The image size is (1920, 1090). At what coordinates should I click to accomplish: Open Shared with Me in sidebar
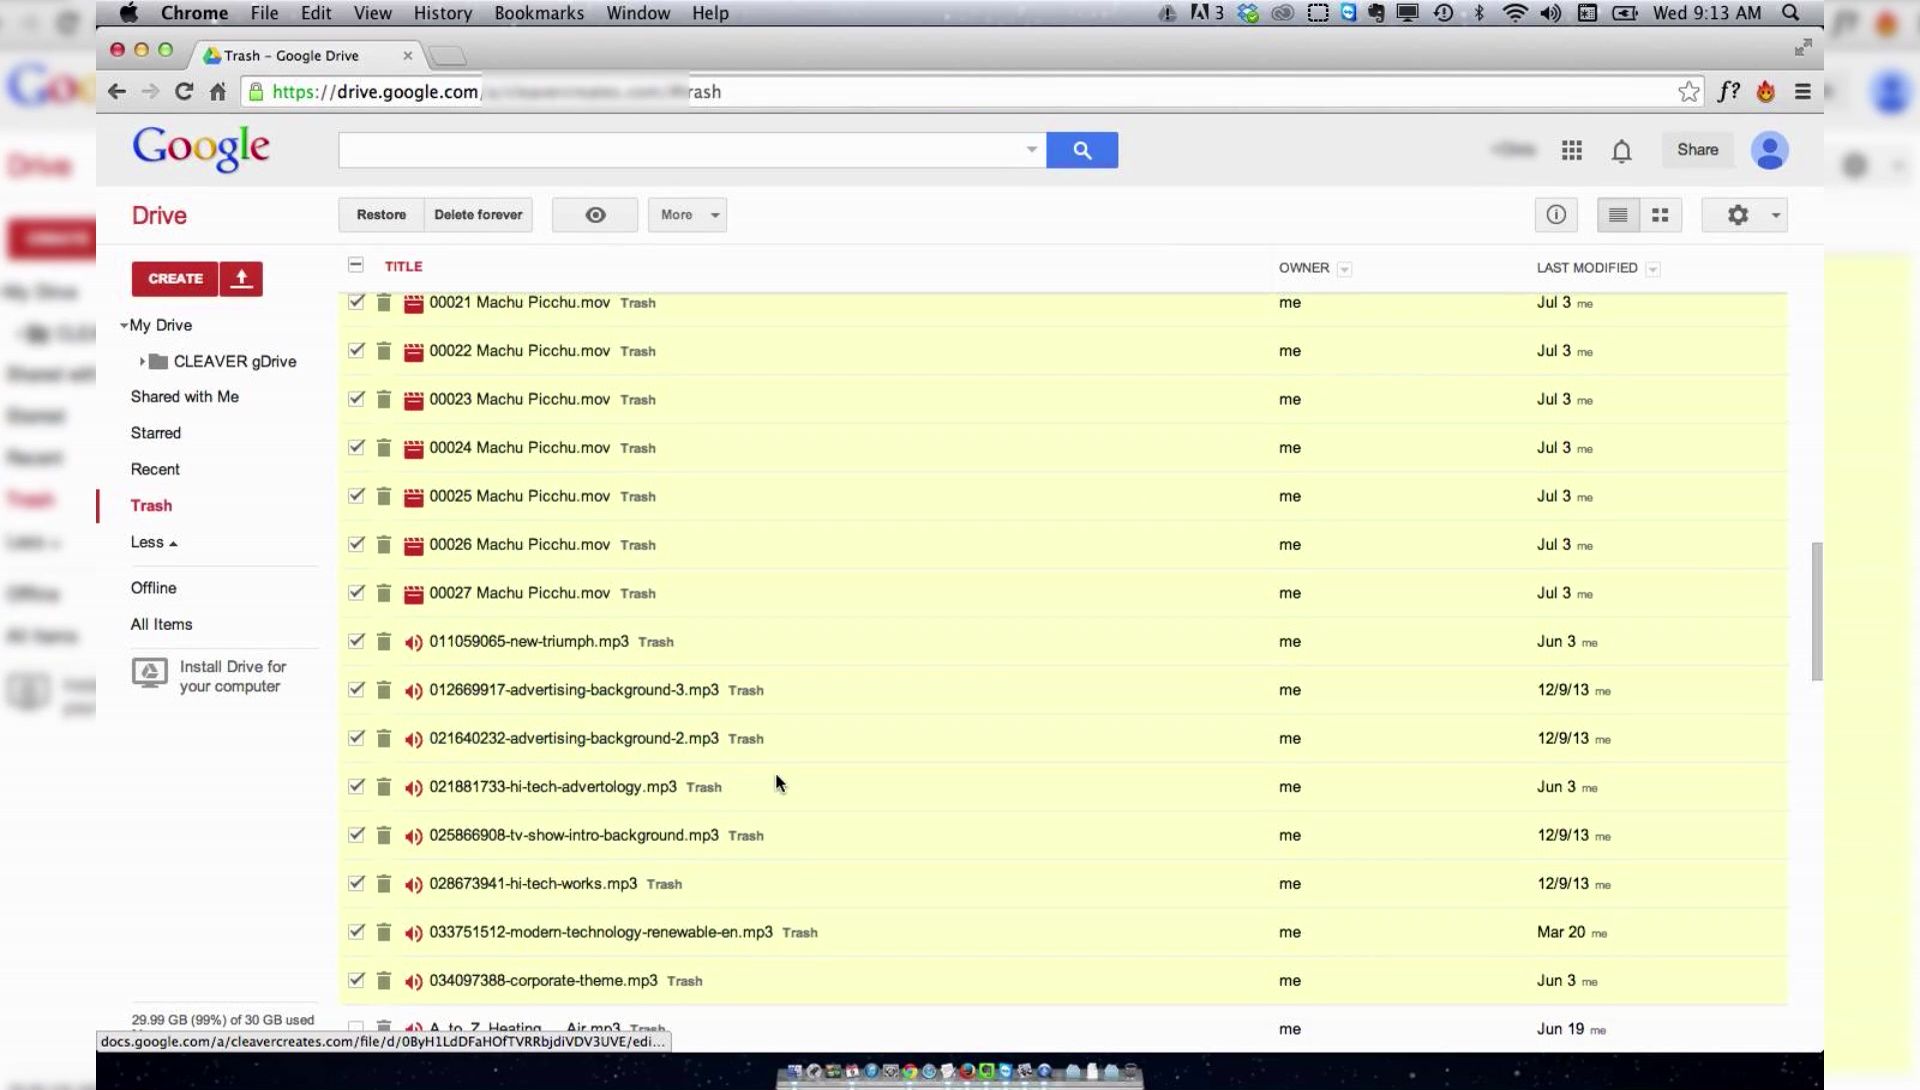point(185,397)
